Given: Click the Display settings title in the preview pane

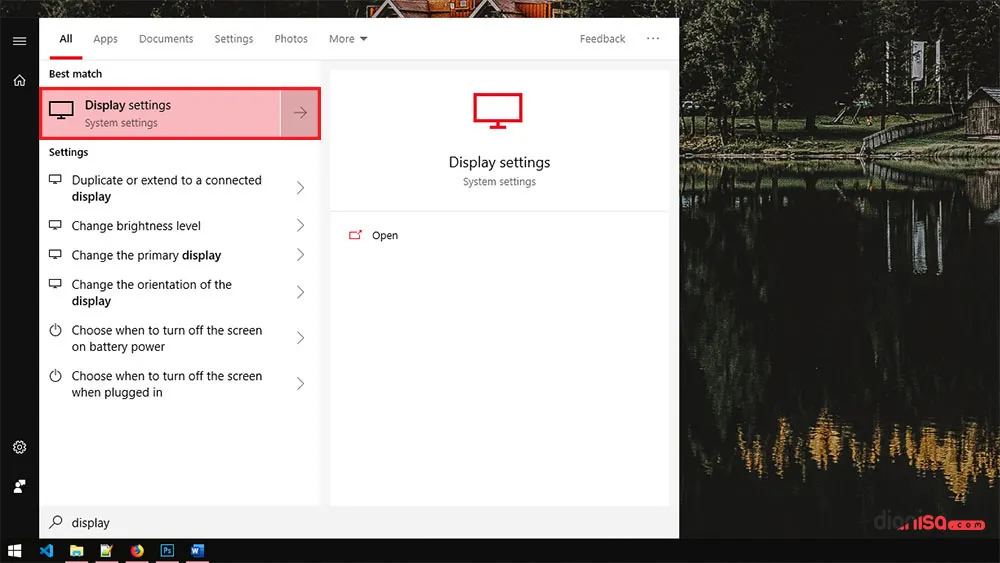Looking at the screenshot, I should point(499,162).
